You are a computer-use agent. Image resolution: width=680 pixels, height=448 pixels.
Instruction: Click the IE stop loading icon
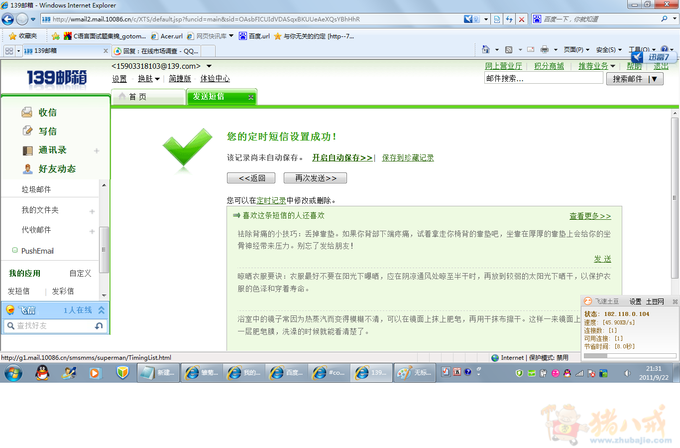click(521, 19)
